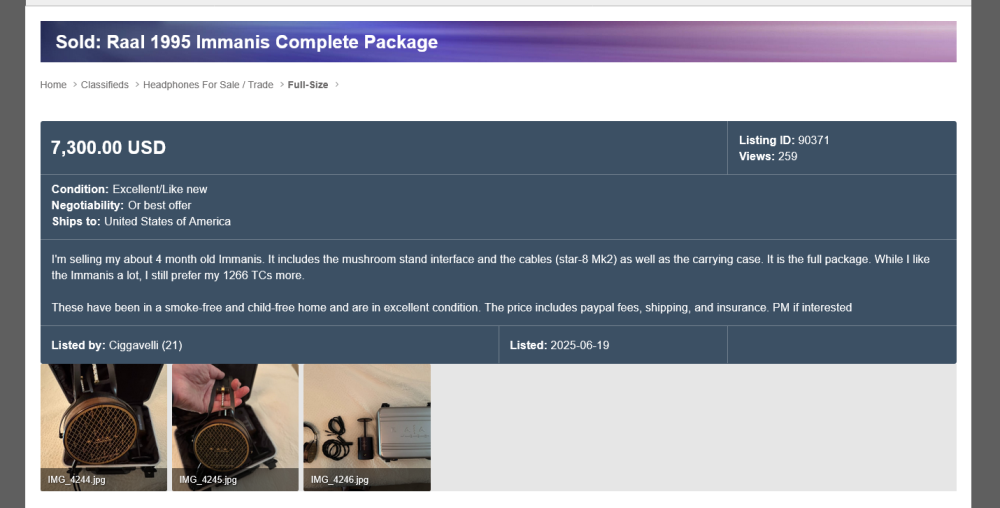The width and height of the screenshot is (1000, 508).
Task: Click the Ships to United States line
Action: pos(141,221)
